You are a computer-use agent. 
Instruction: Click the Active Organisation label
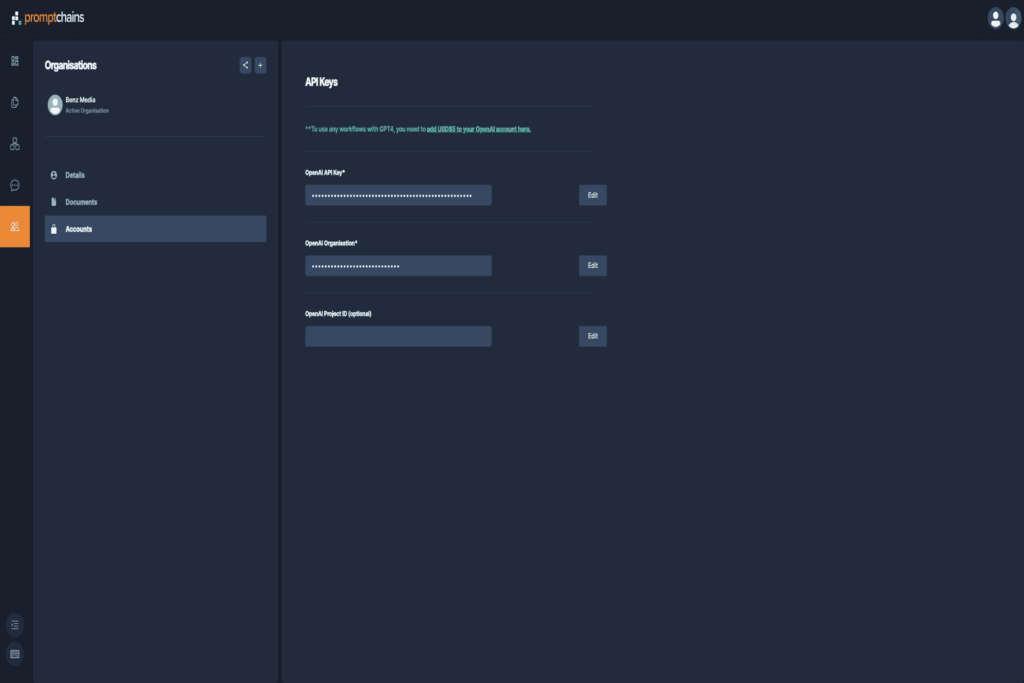tap(87, 111)
